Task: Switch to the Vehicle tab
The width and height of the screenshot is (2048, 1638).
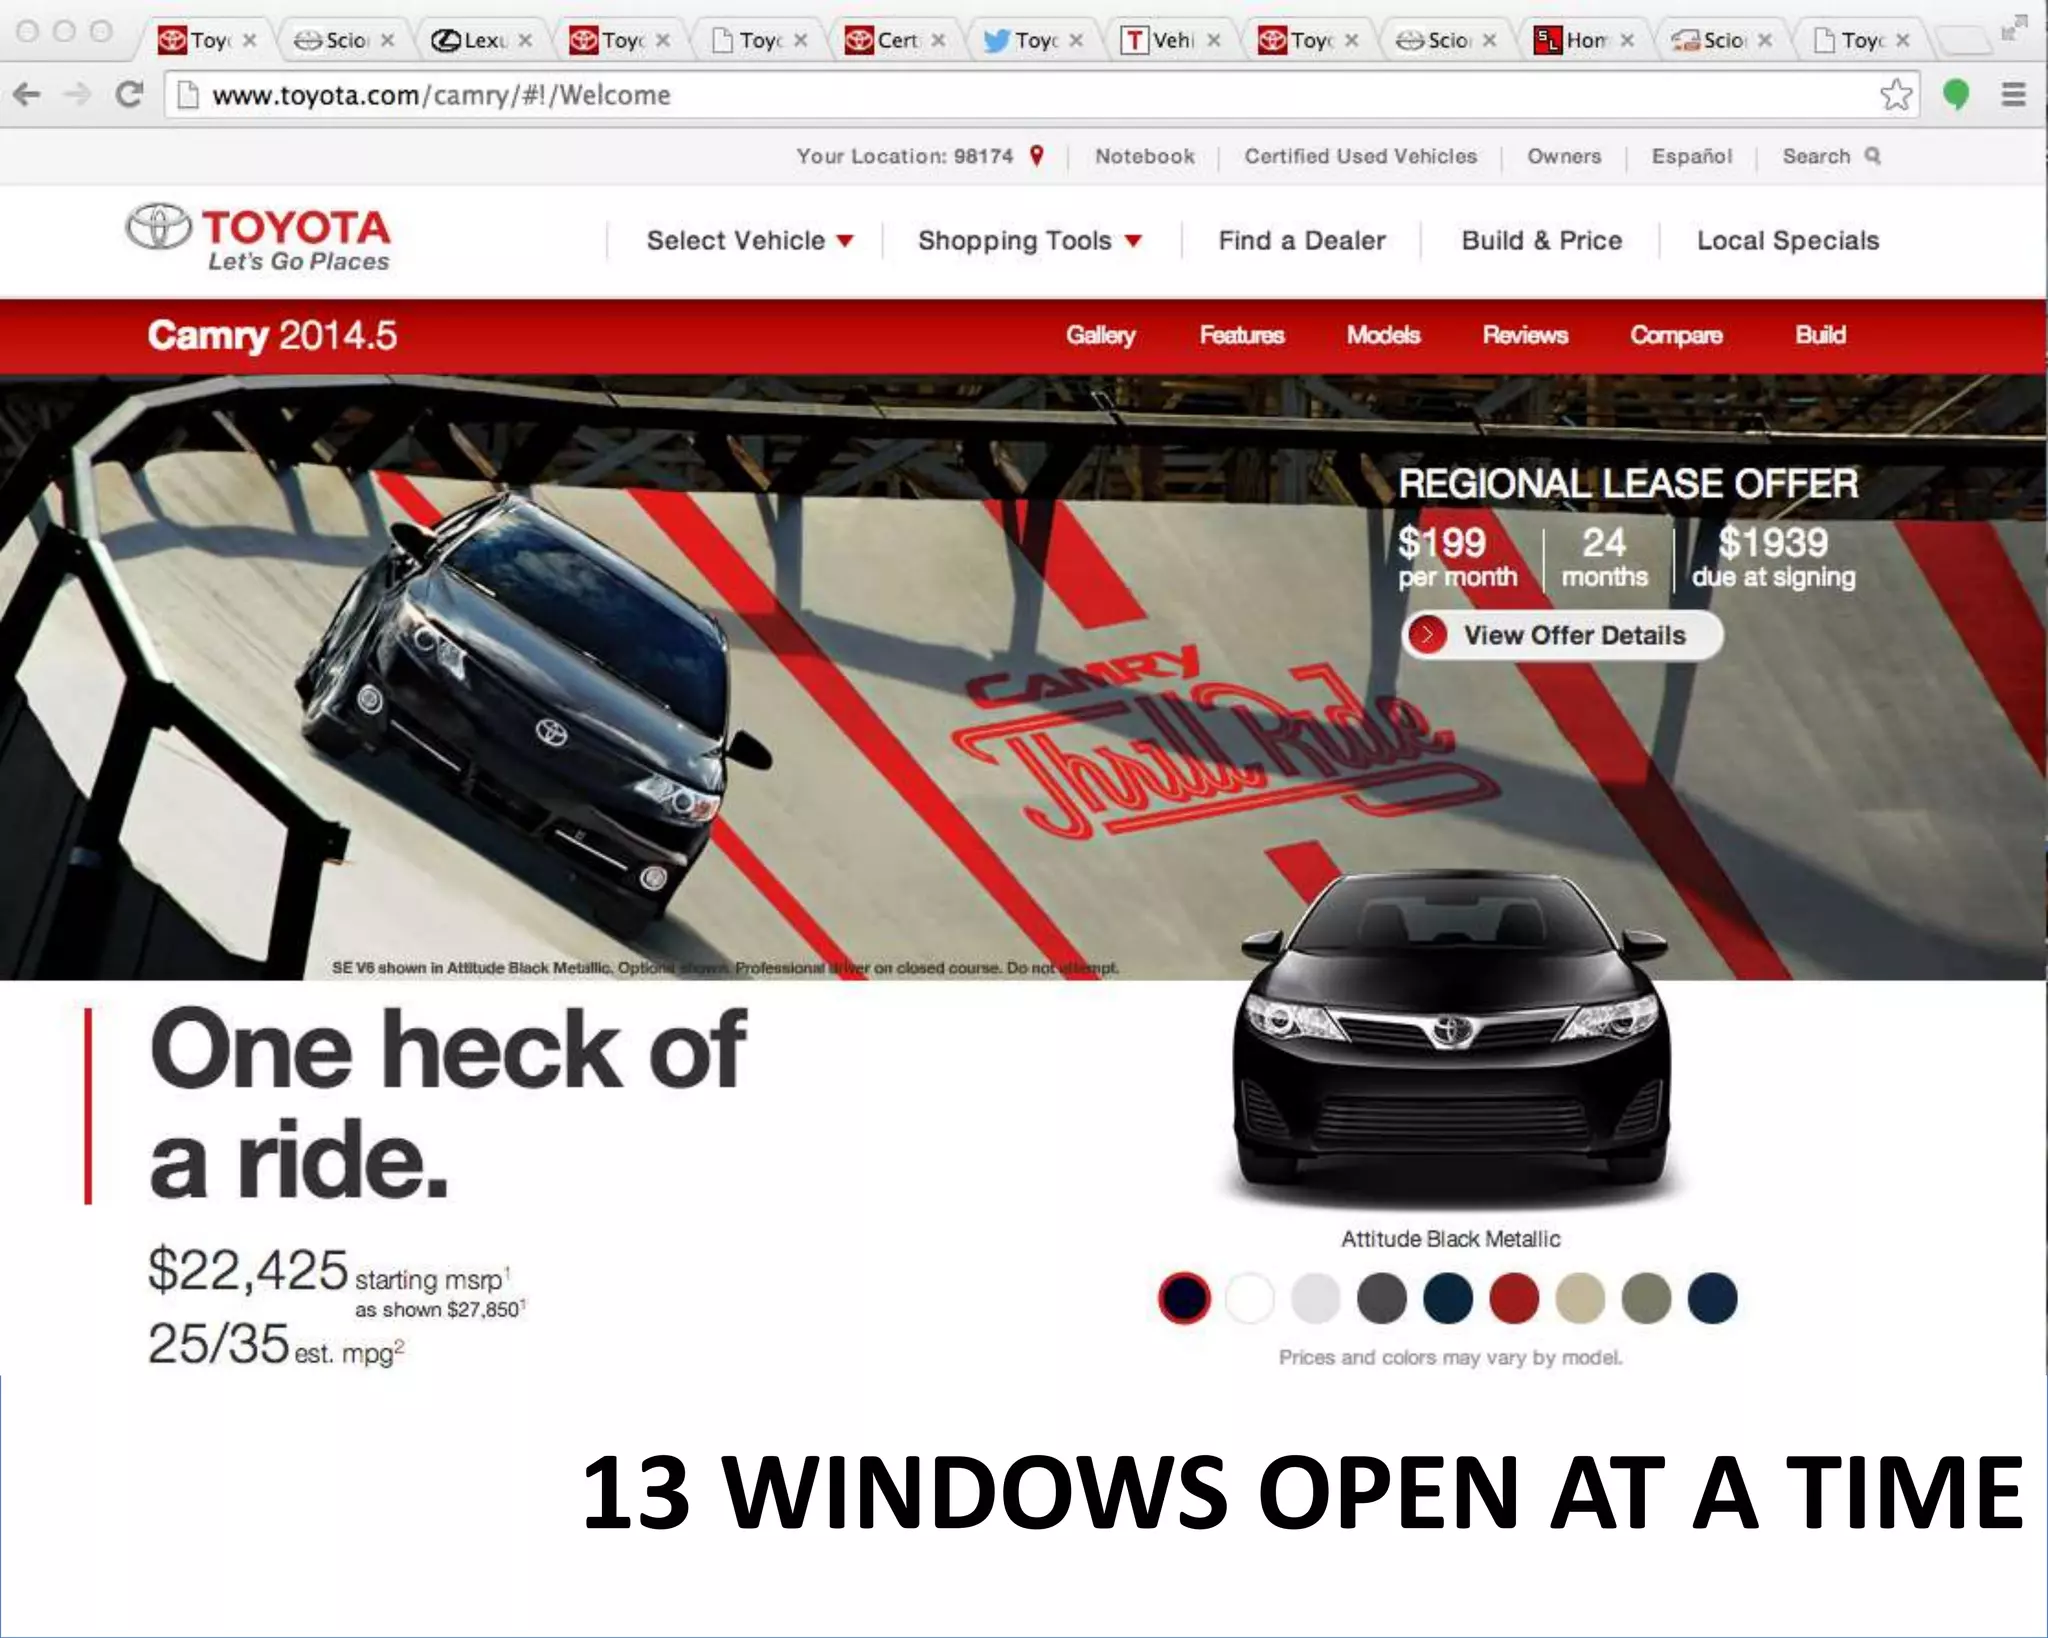Action: [x=1172, y=40]
